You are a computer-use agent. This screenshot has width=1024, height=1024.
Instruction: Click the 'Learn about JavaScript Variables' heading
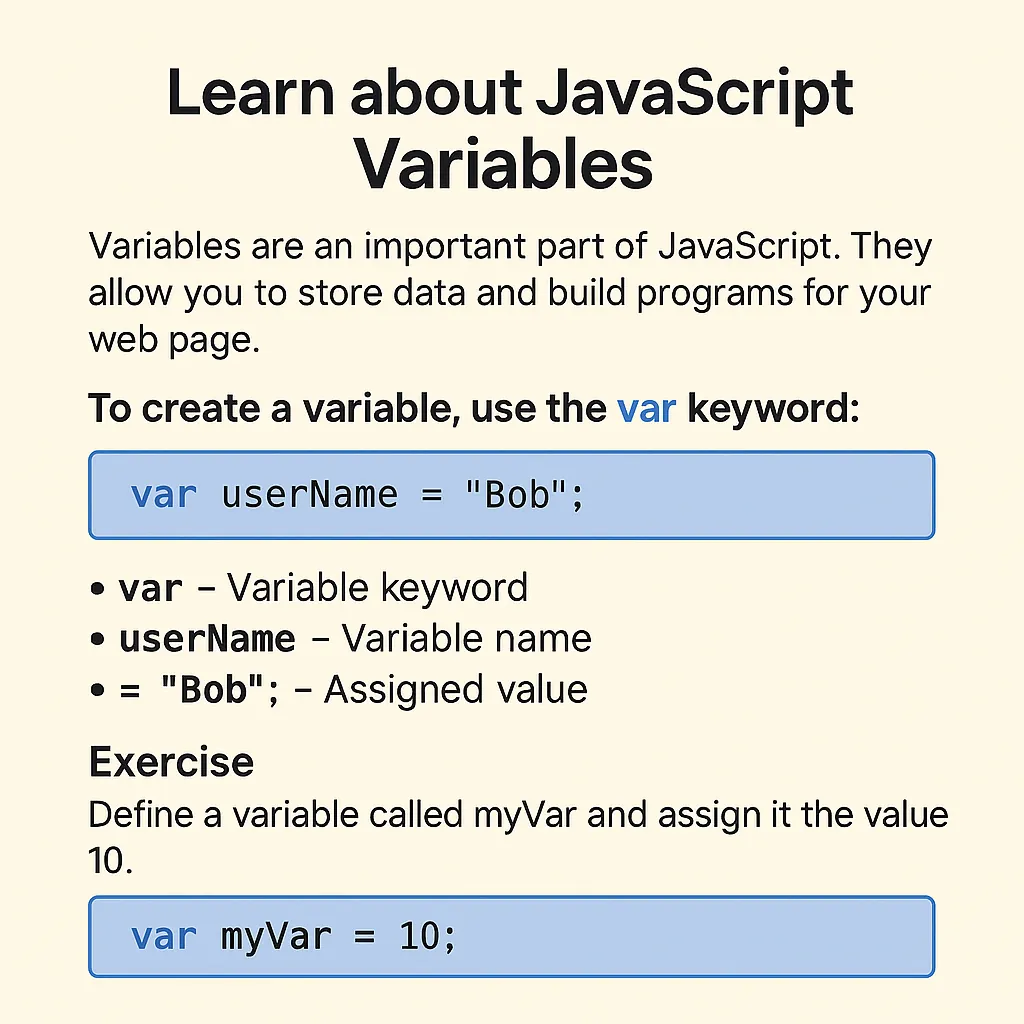510,129
